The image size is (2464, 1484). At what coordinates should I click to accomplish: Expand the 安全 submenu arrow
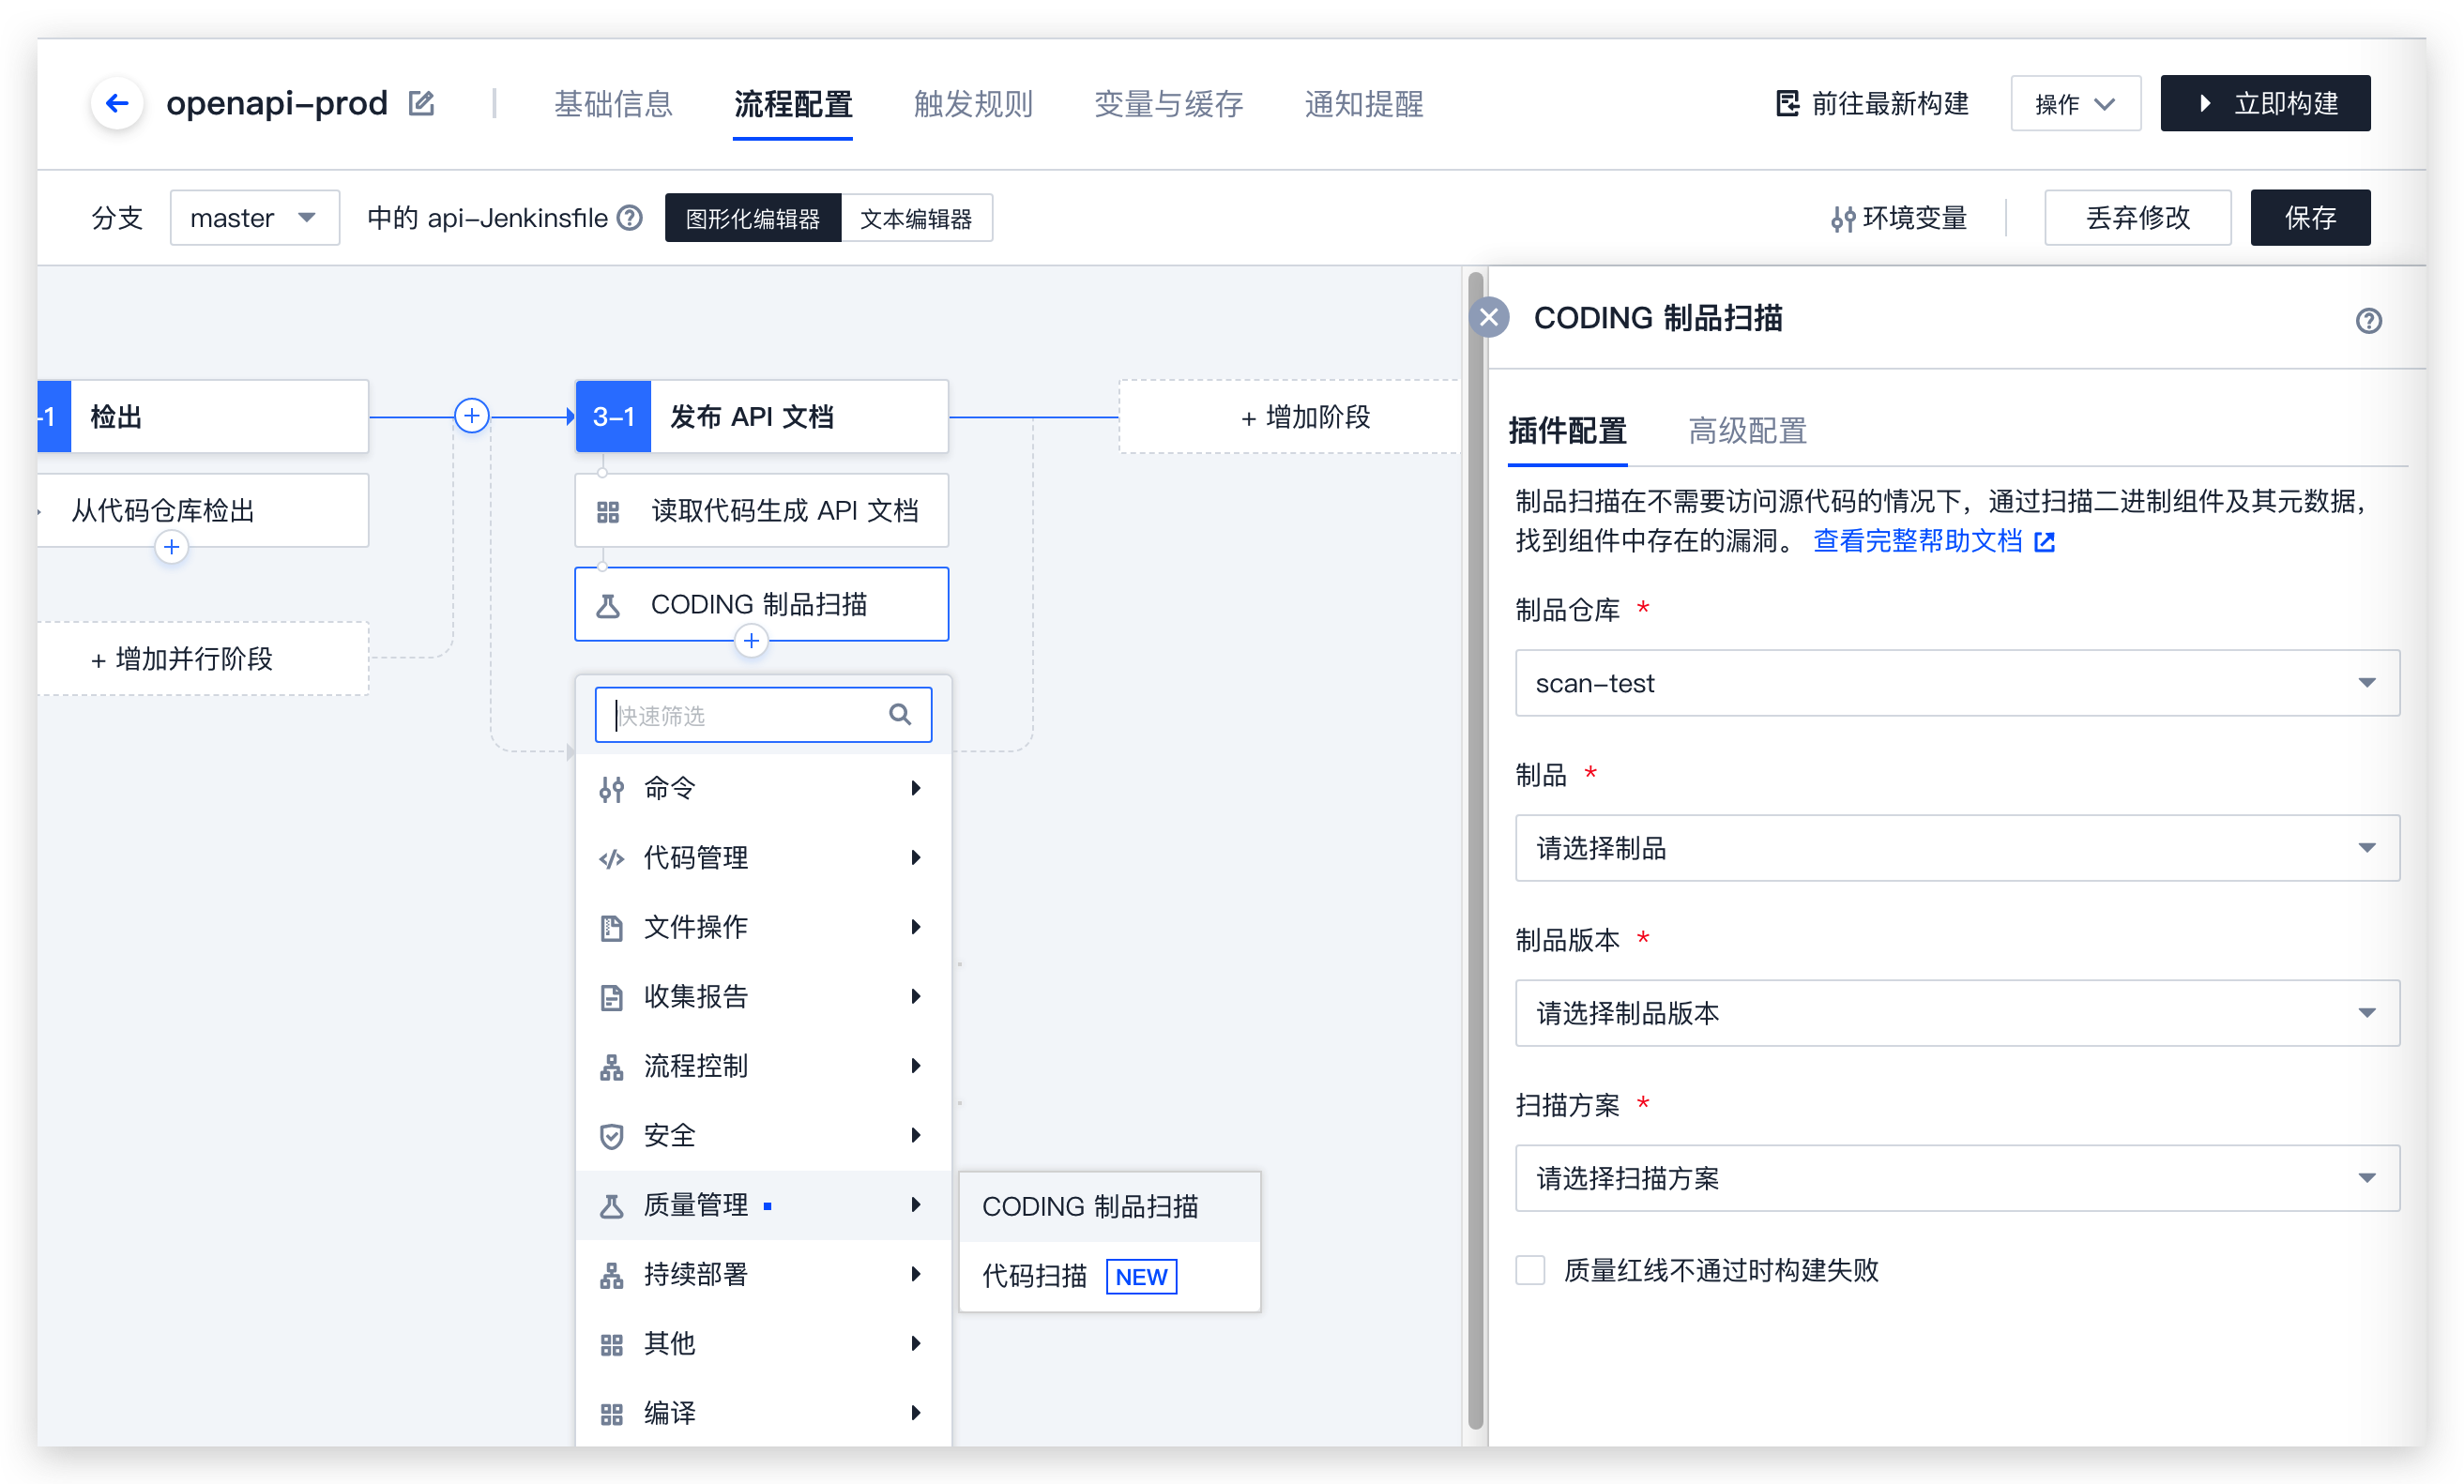[915, 1135]
